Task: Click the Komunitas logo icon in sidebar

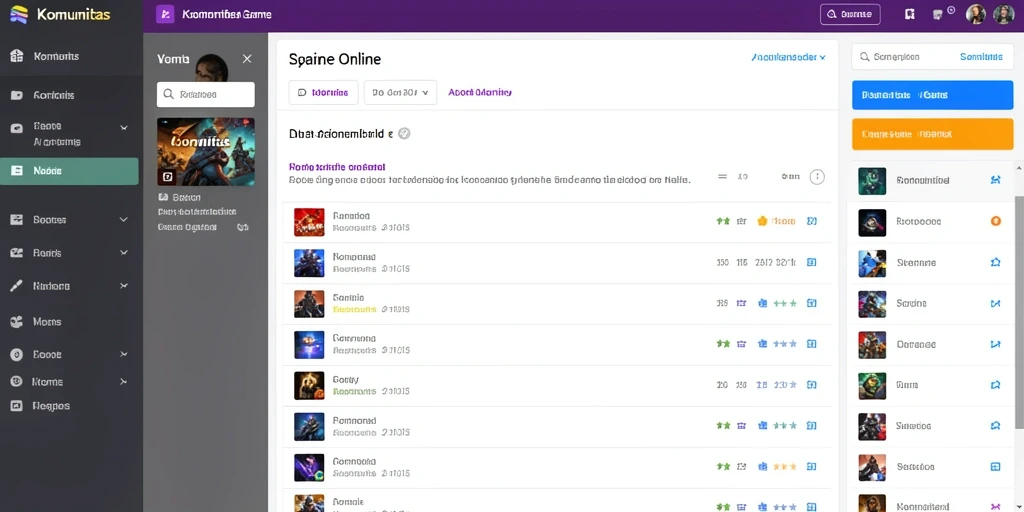Action: click(x=19, y=14)
